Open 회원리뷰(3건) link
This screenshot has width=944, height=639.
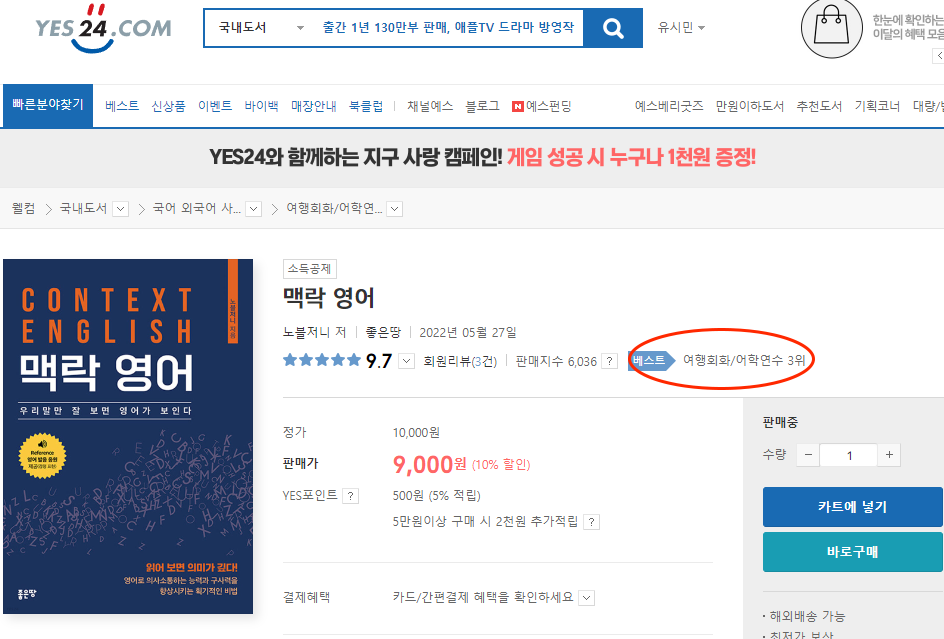click(460, 361)
